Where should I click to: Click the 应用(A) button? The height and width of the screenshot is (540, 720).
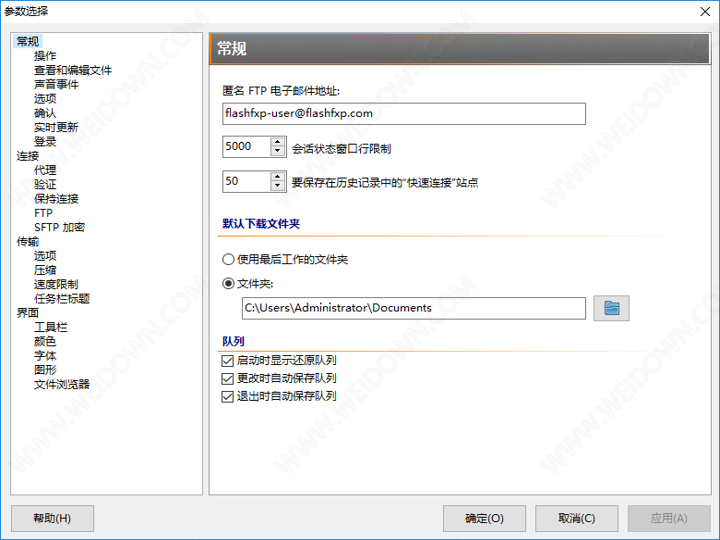pos(669,518)
